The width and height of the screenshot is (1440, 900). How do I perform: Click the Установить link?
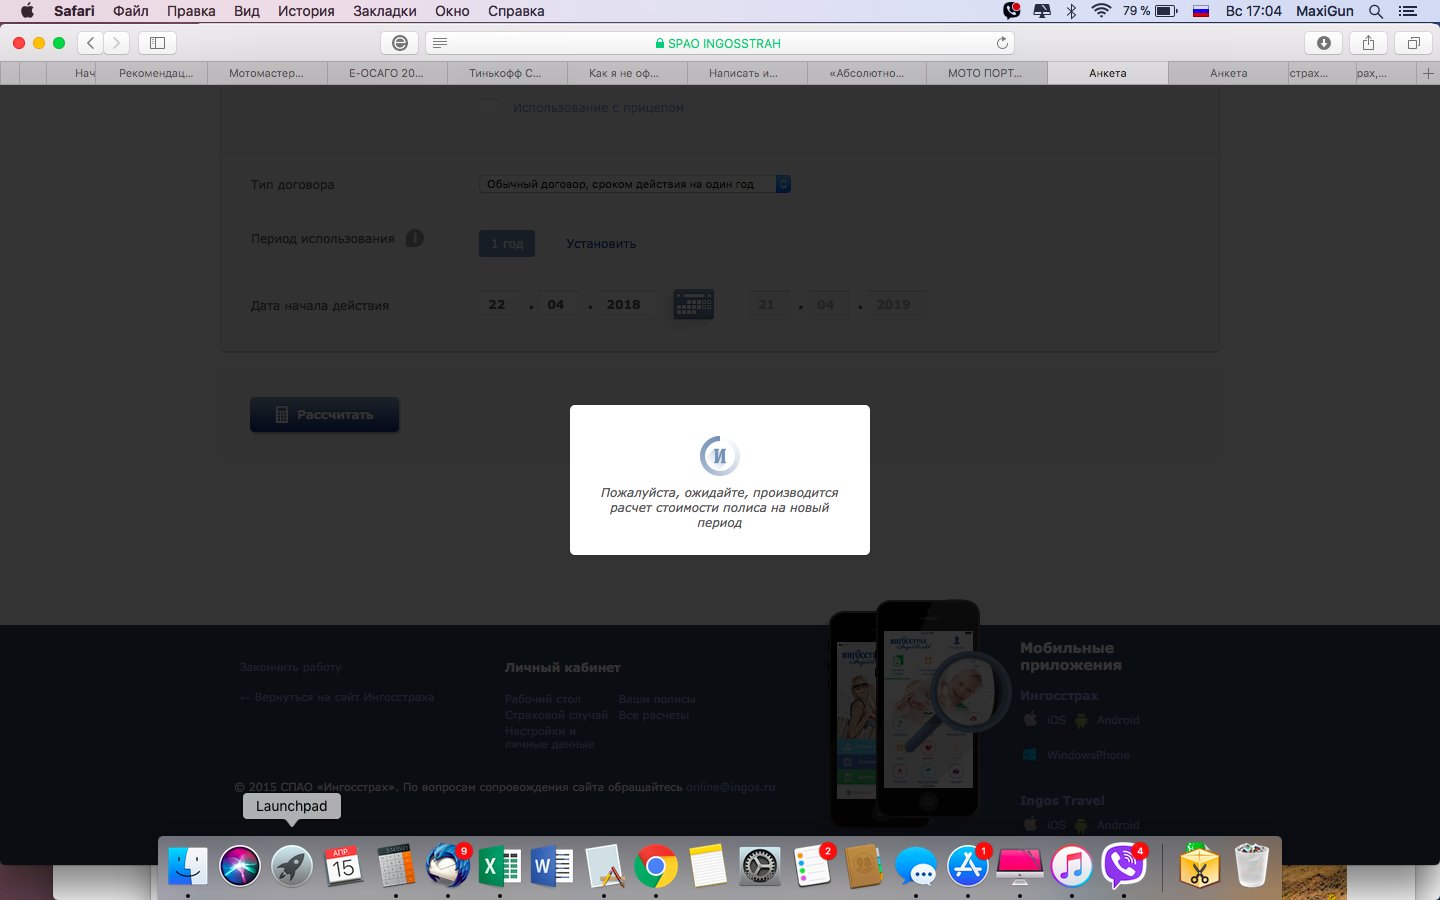tap(600, 244)
